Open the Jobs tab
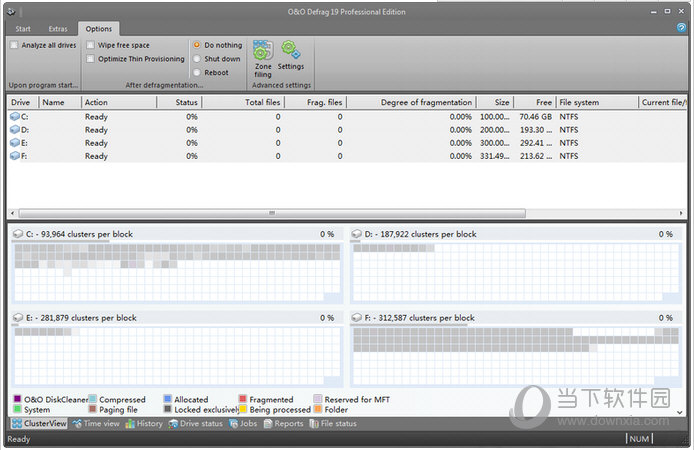This screenshot has height=450, width=694. coord(243,423)
